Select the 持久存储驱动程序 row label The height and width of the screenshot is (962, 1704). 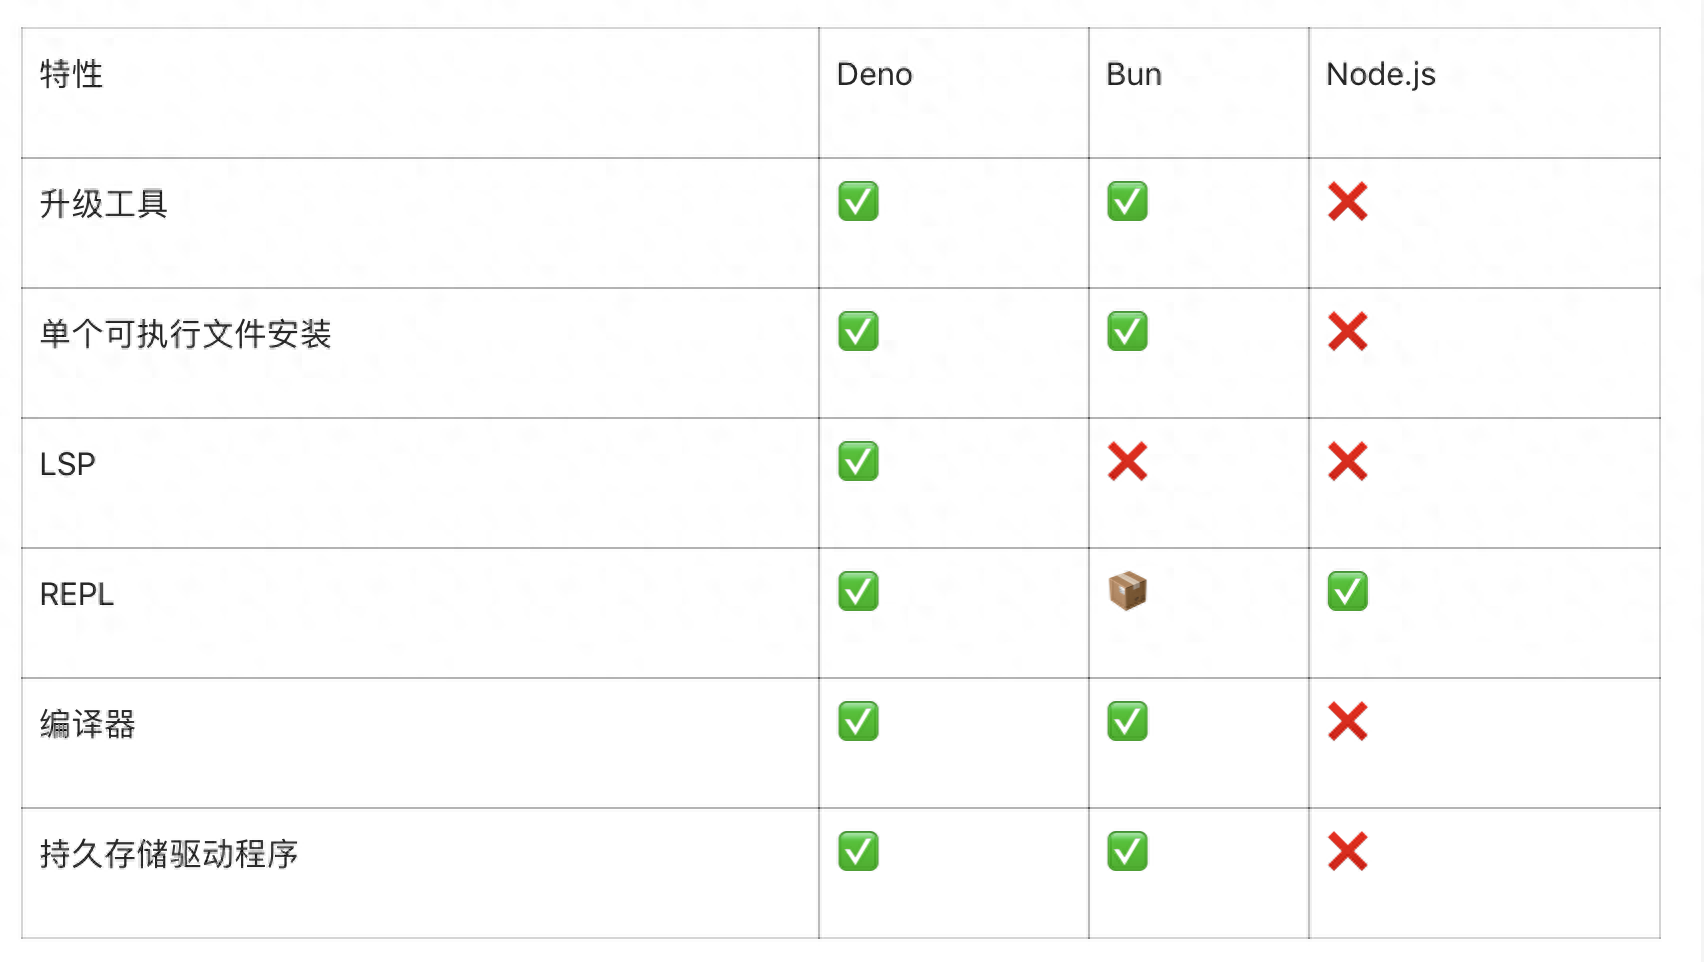tap(169, 854)
